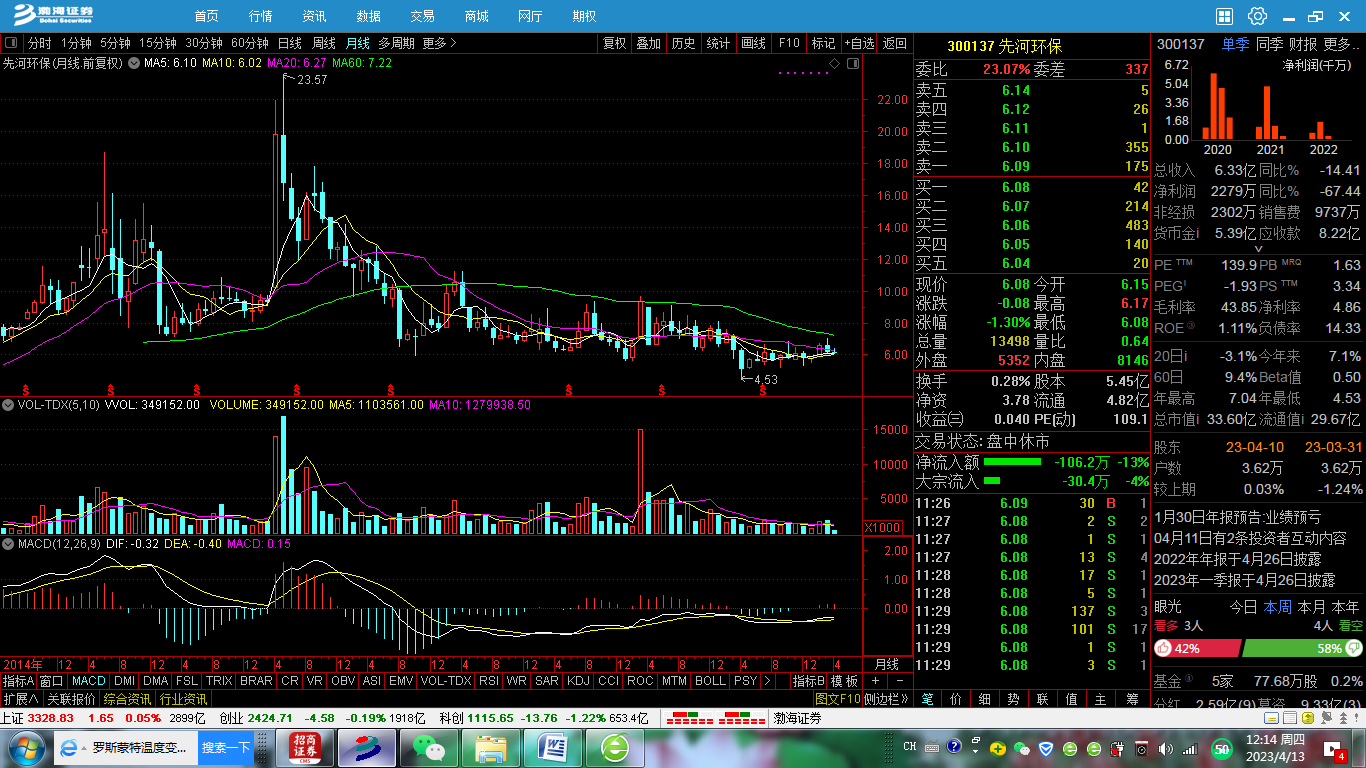Image resolution: width=1366 pixels, height=768 pixels.
Task: Toggle 复权 price adjustment
Action: pyautogui.click(x=614, y=43)
